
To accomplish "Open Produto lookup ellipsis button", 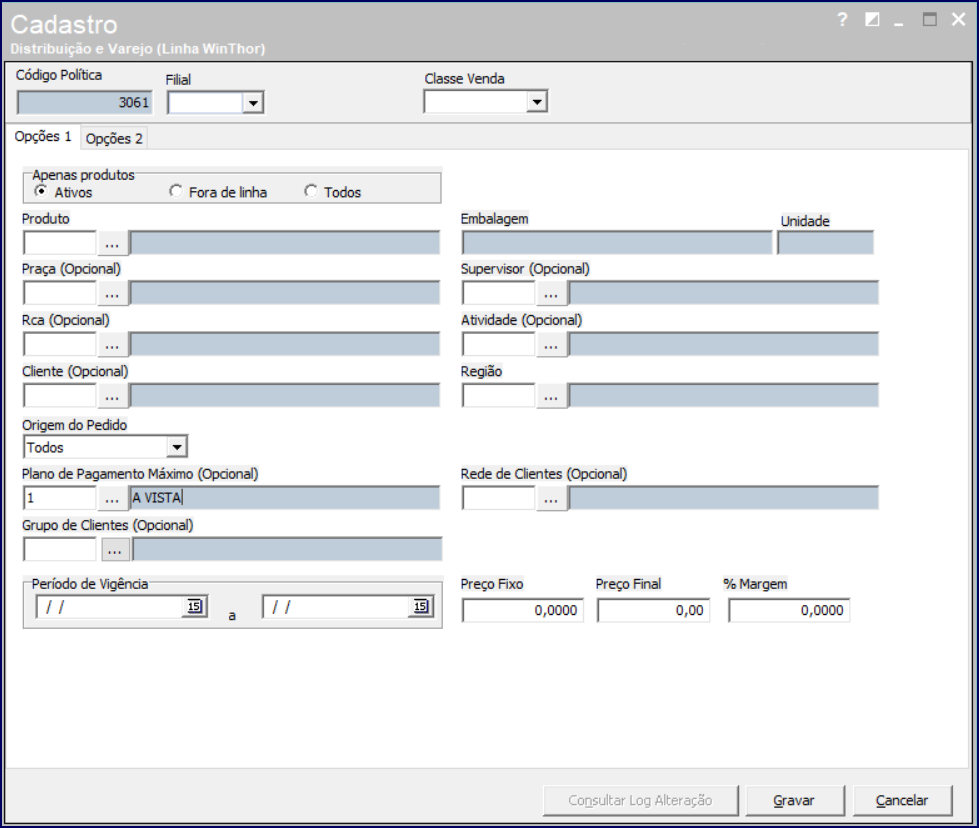I will point(112,243).
